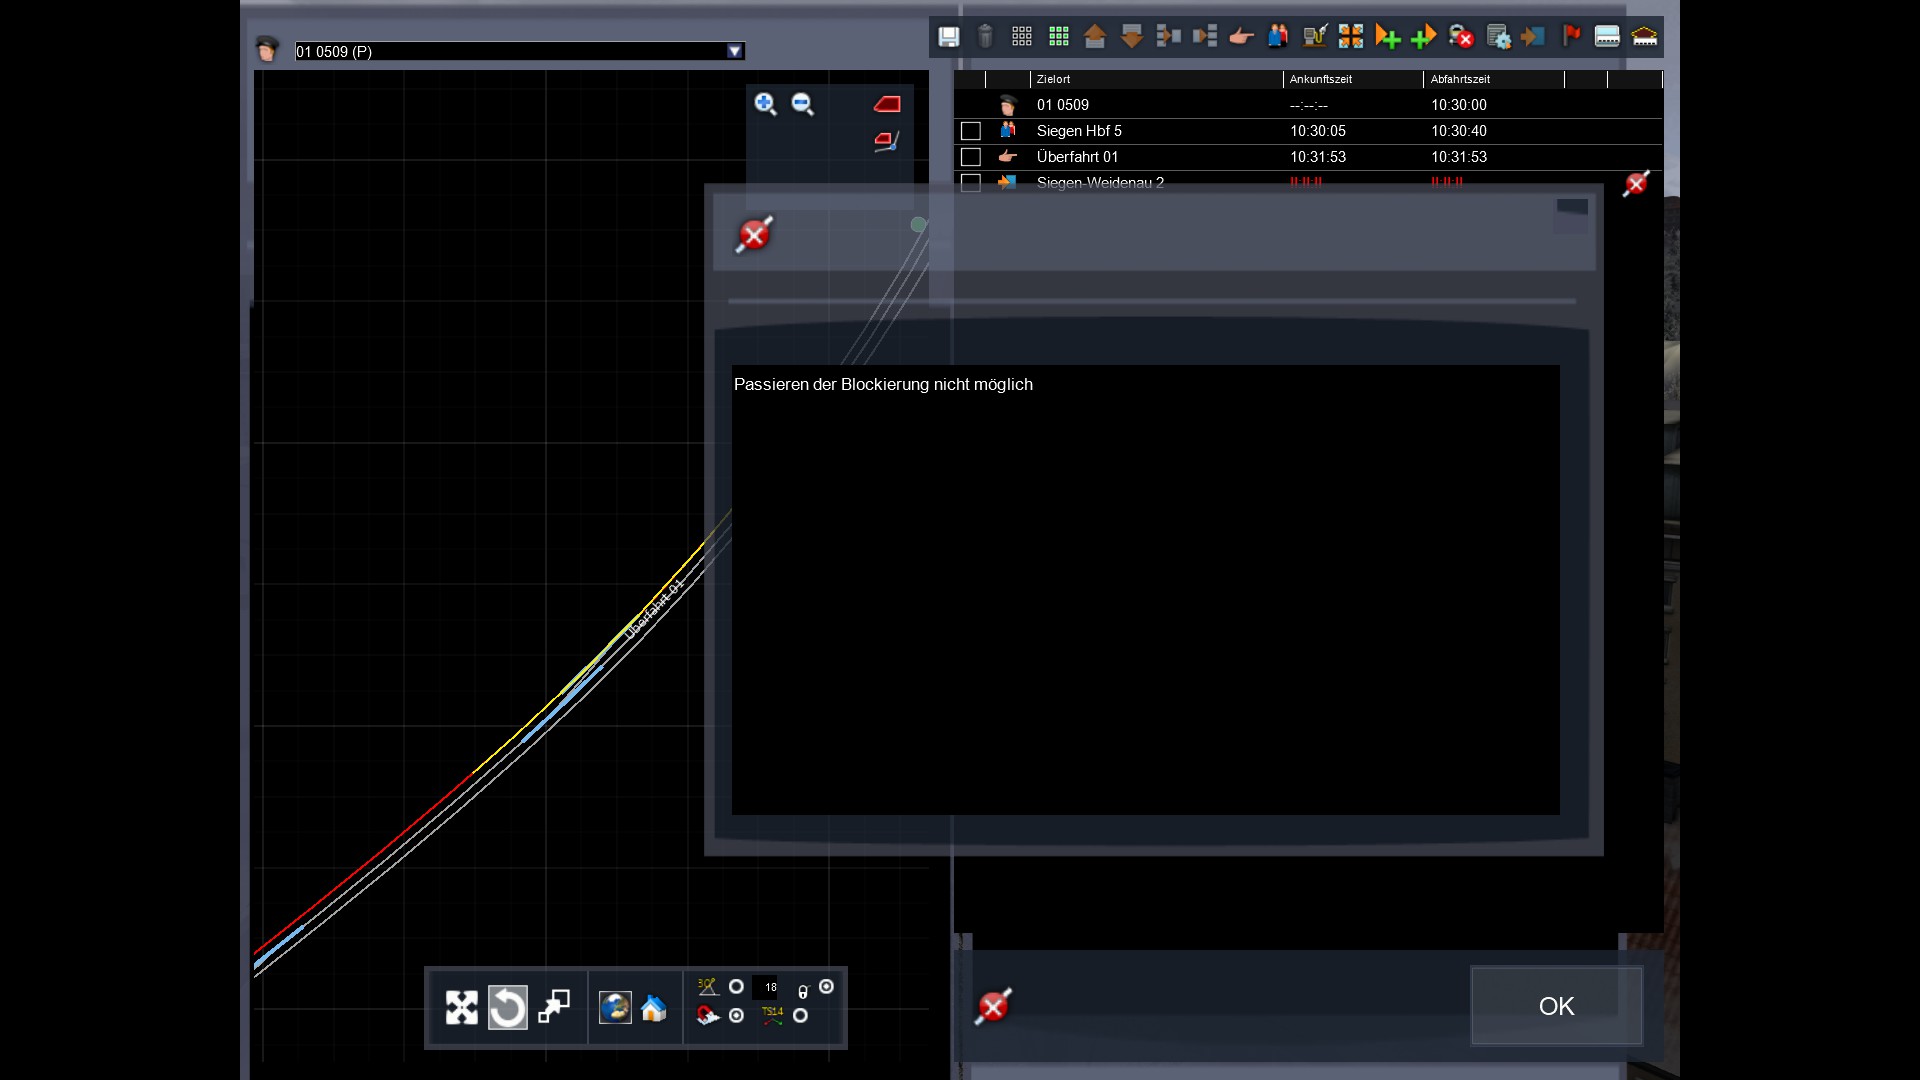The image size is (1920, 1080).
Task: Click the pointing hand waypoint icon
Action: coord(1241,37)
